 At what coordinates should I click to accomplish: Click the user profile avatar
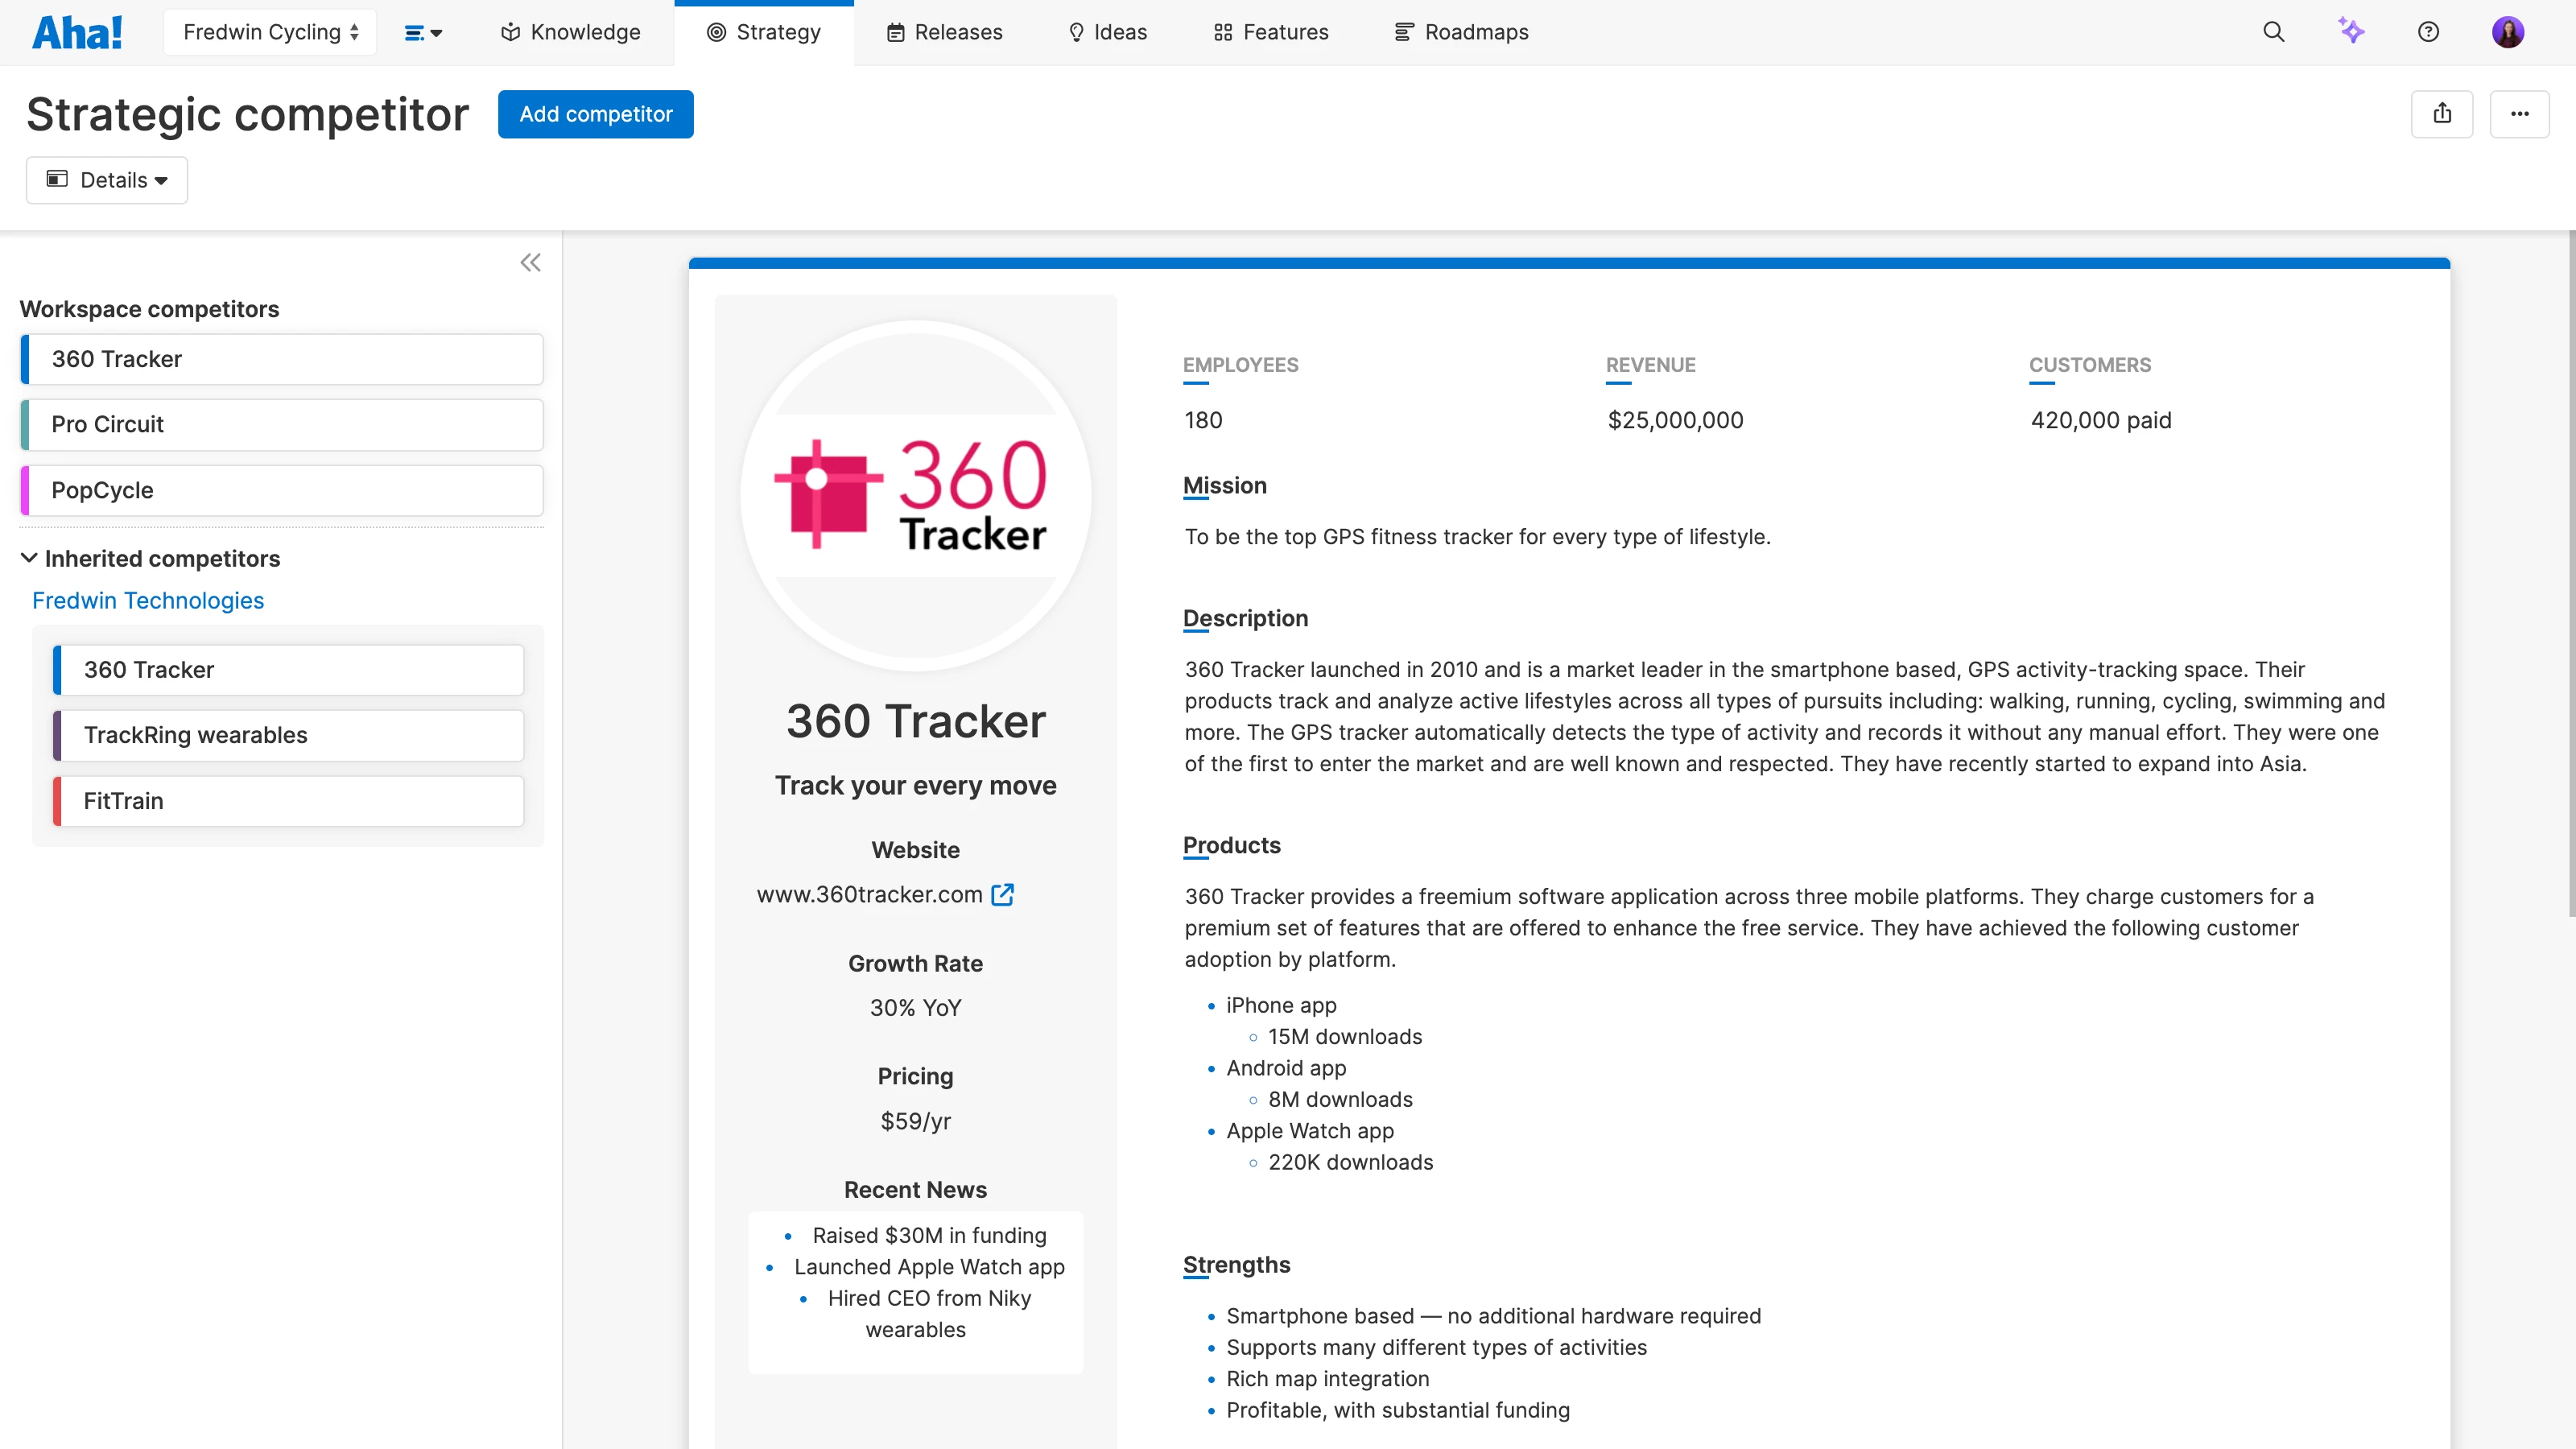coord(2507,32)
